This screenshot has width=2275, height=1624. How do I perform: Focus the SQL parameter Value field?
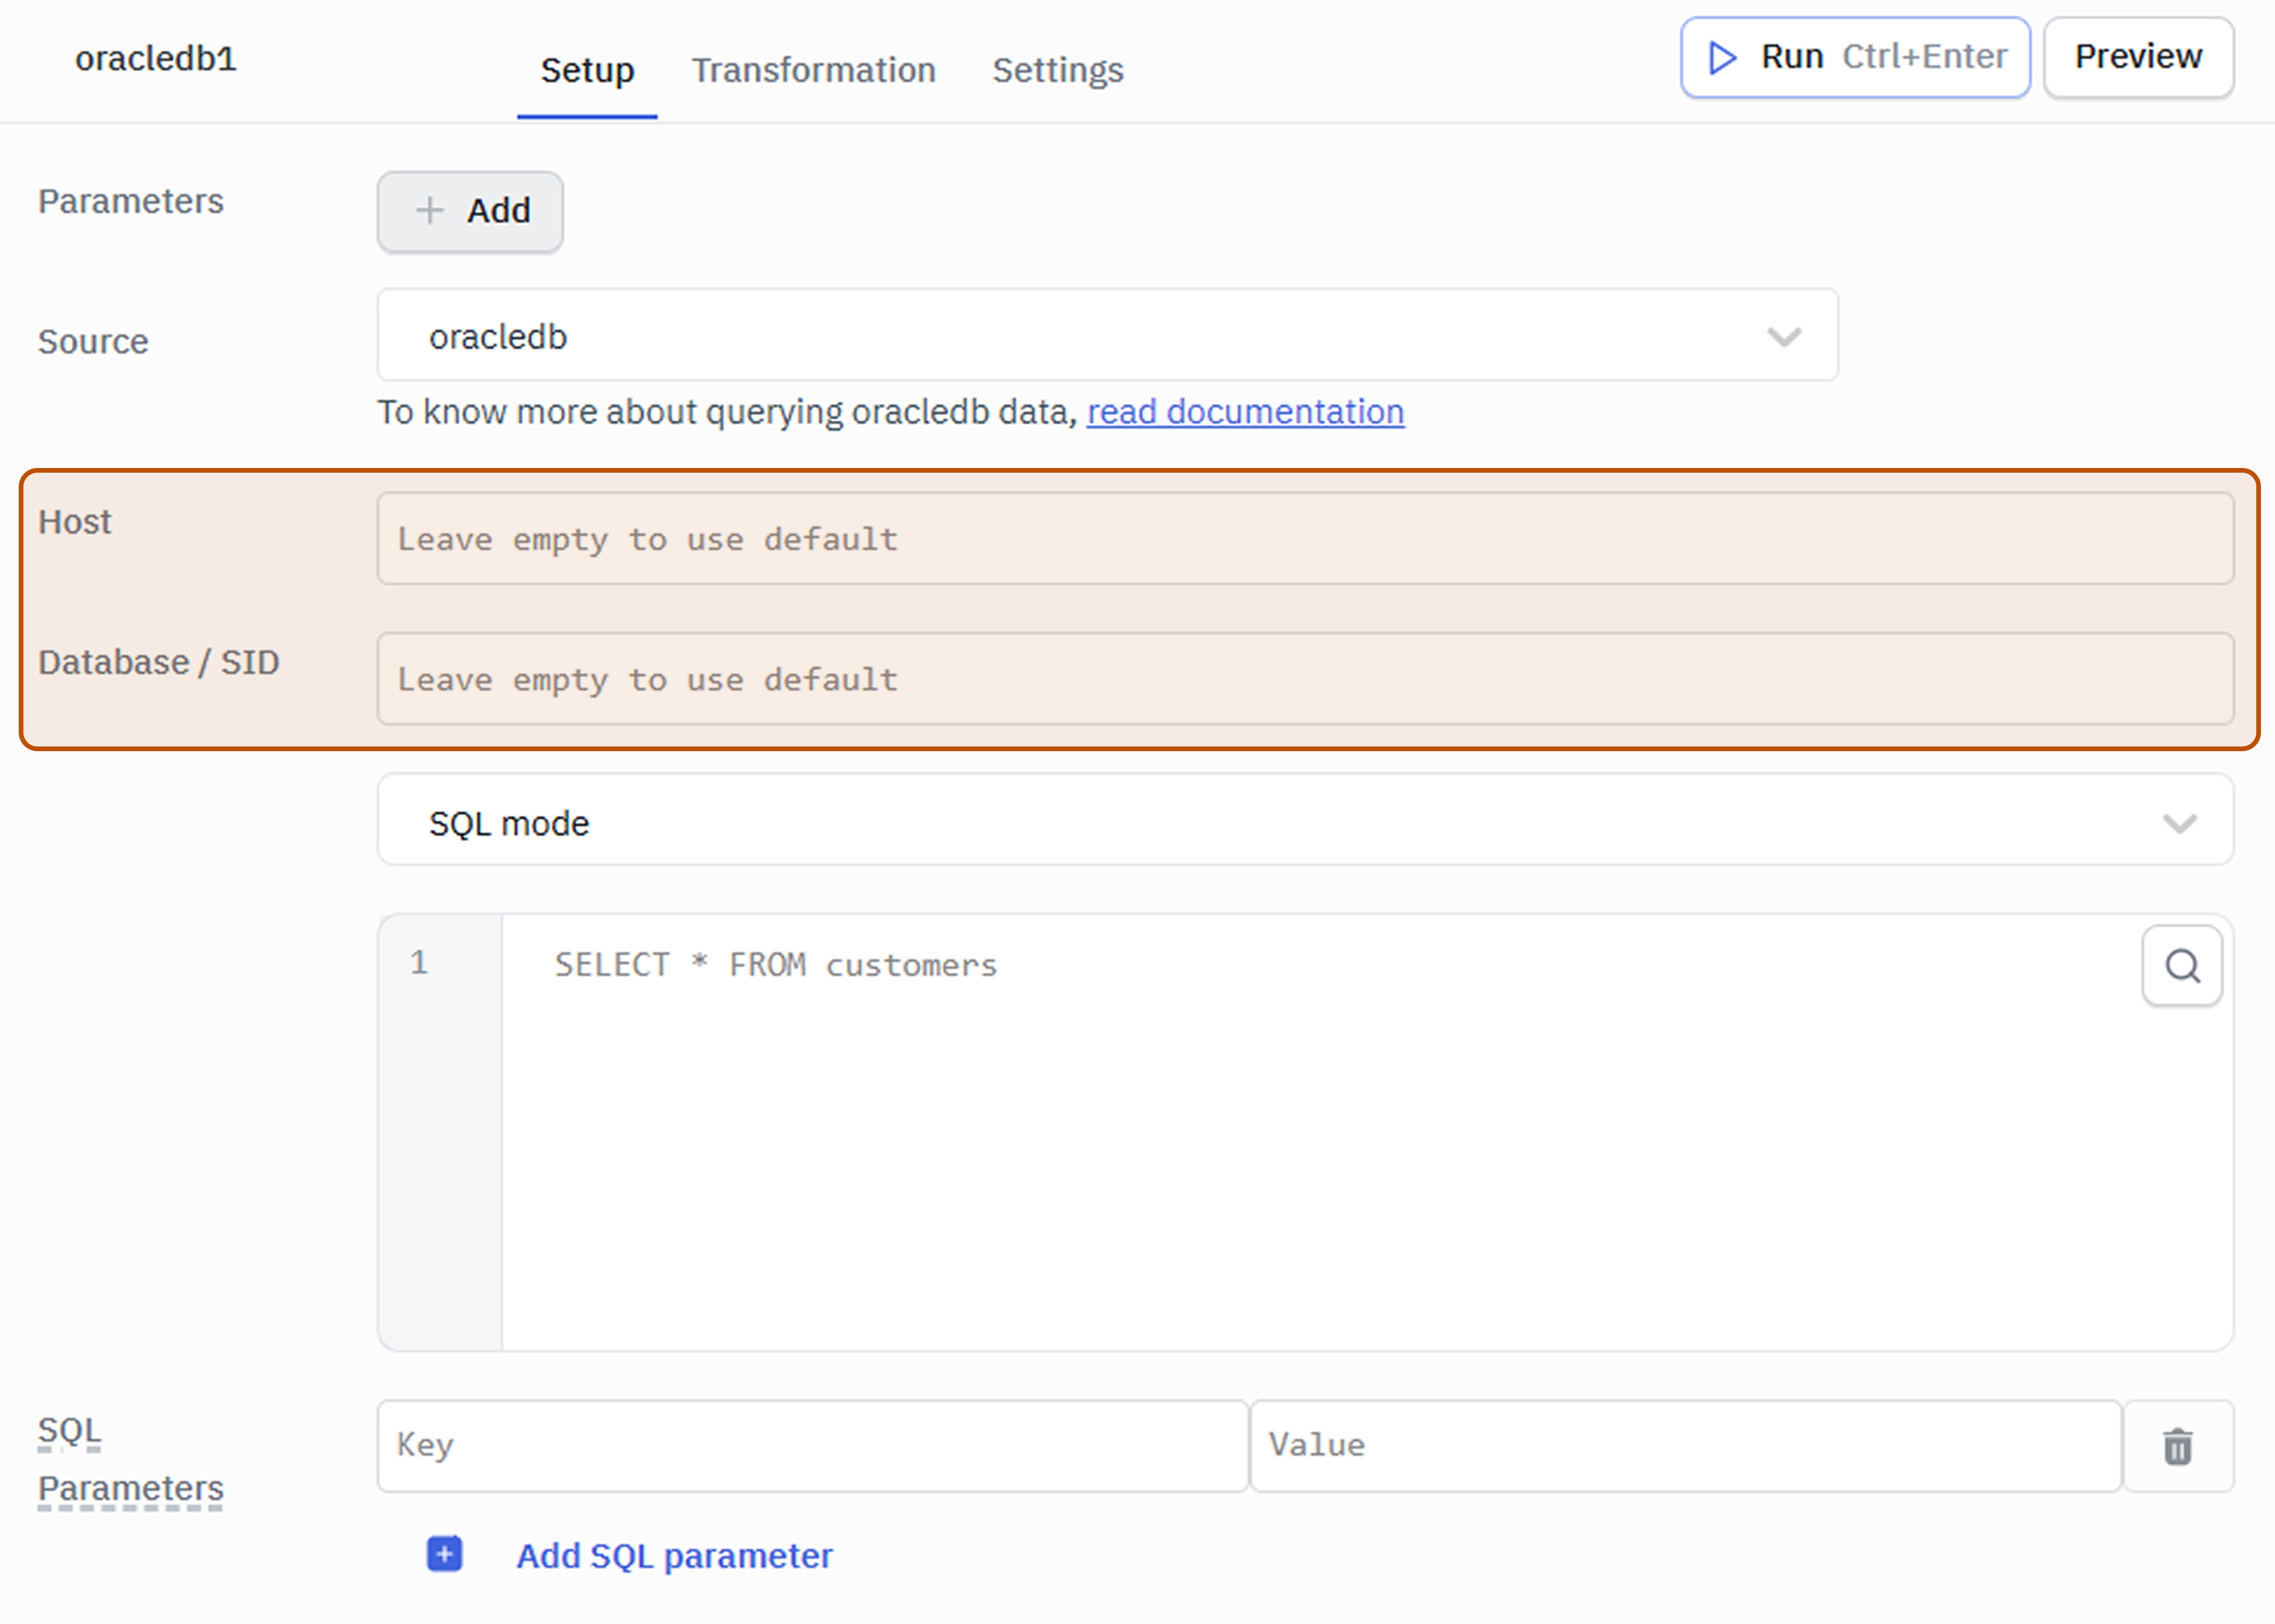point(1686,1446)
